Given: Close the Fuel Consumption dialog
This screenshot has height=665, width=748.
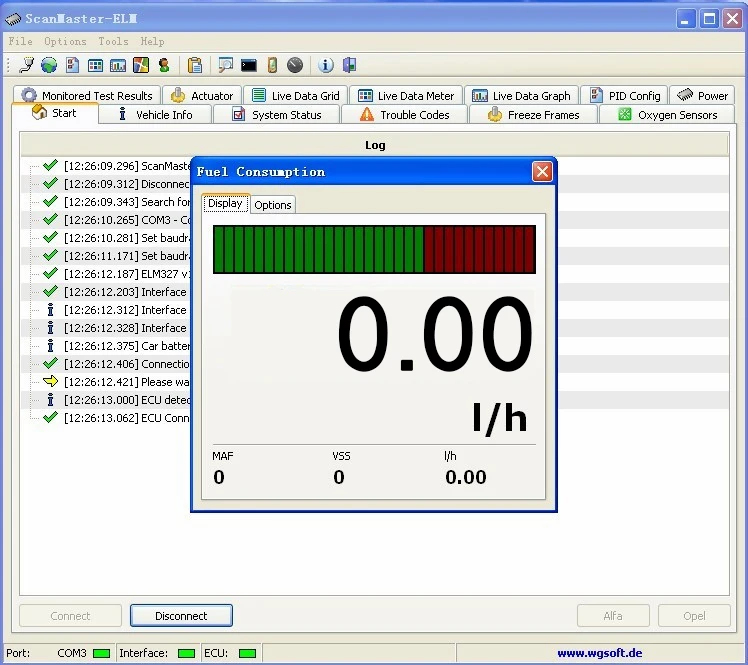Looking at the screenshot, I should pyautogui.click(x=542, y=172).
